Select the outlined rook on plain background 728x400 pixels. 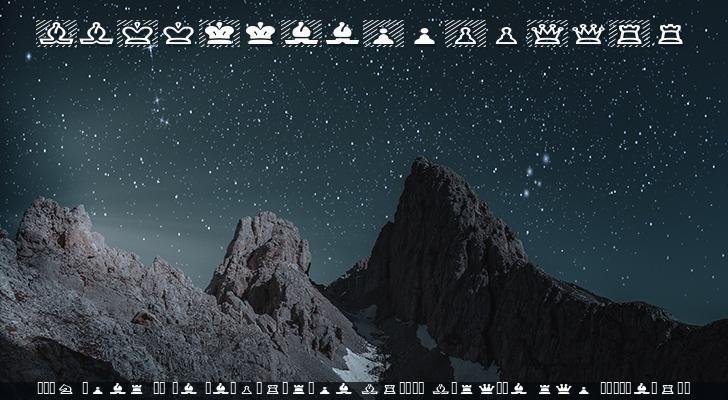670,34
